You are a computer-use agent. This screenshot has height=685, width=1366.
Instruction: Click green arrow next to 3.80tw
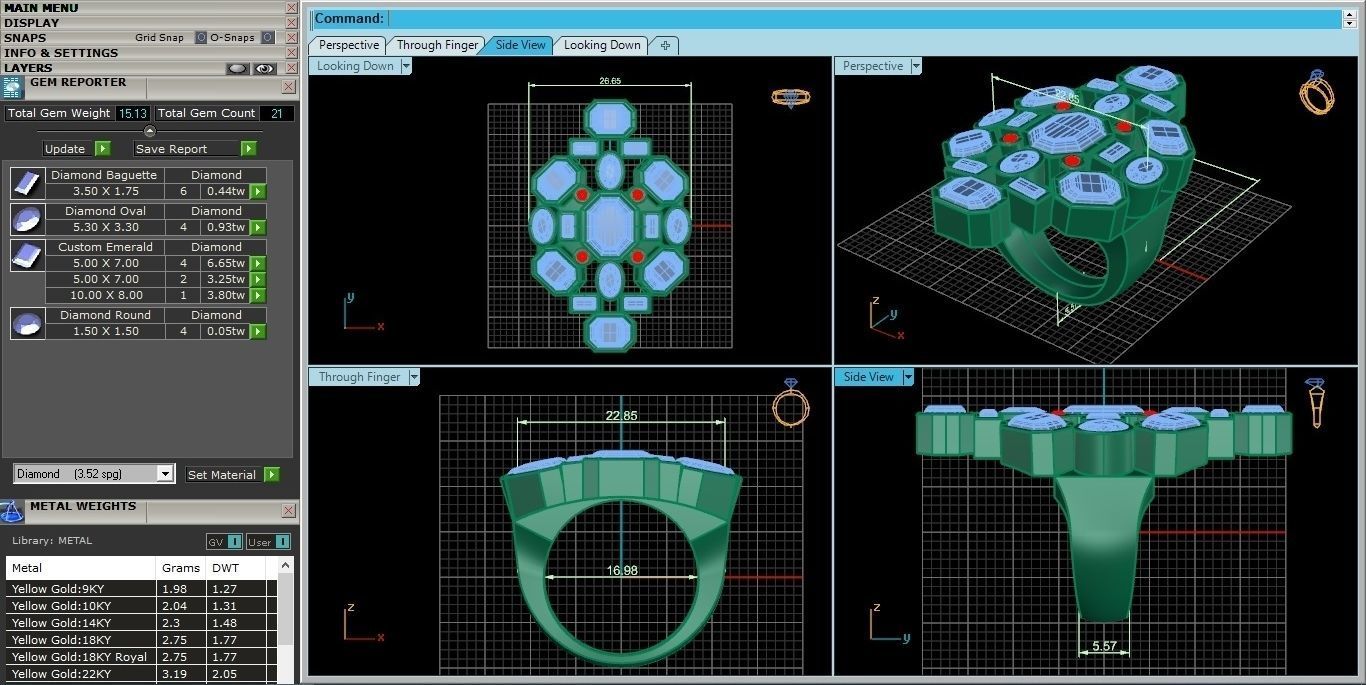coord(258,295)
